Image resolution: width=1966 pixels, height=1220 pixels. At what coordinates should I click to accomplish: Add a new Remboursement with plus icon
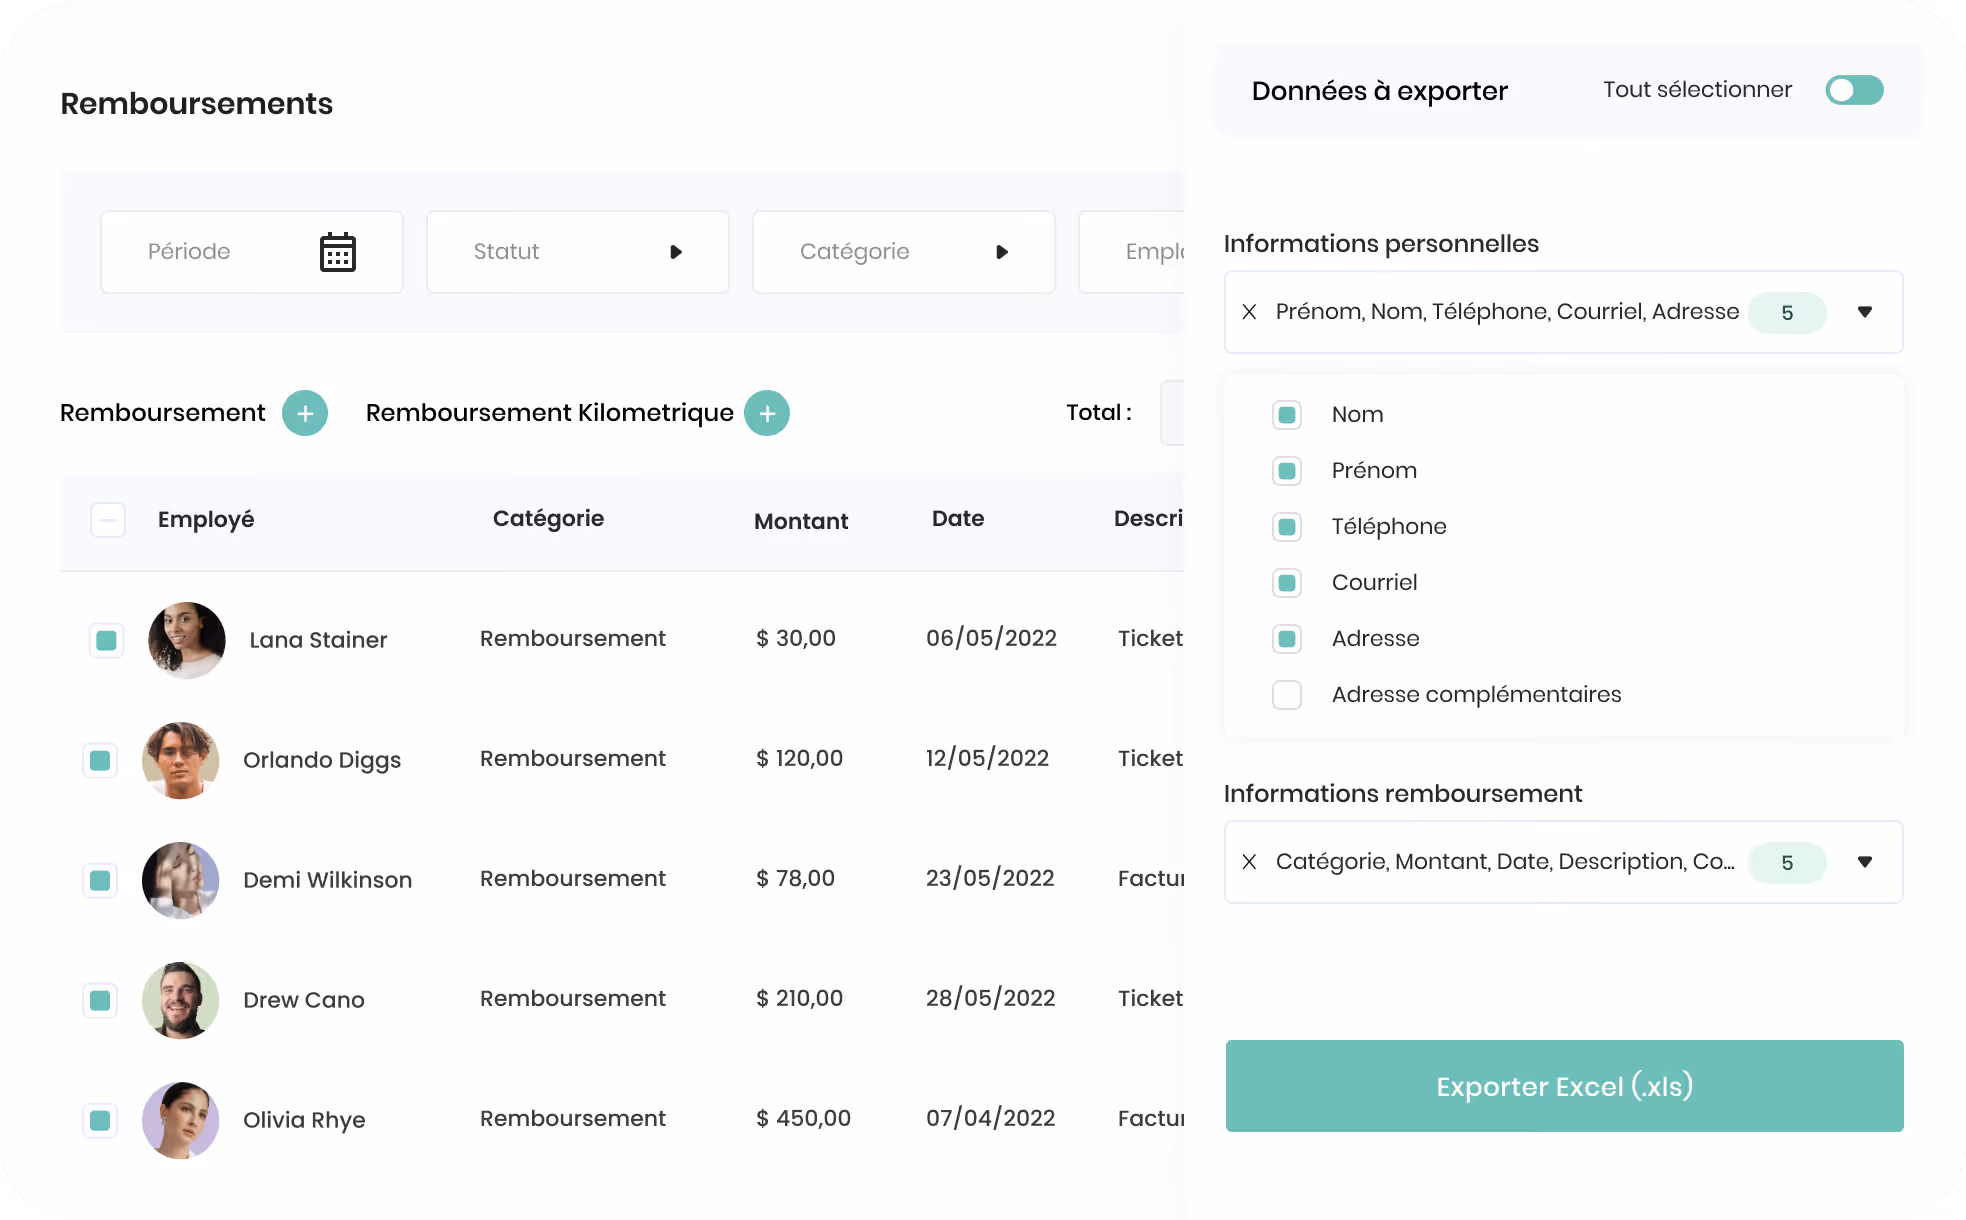pos(305,413)
